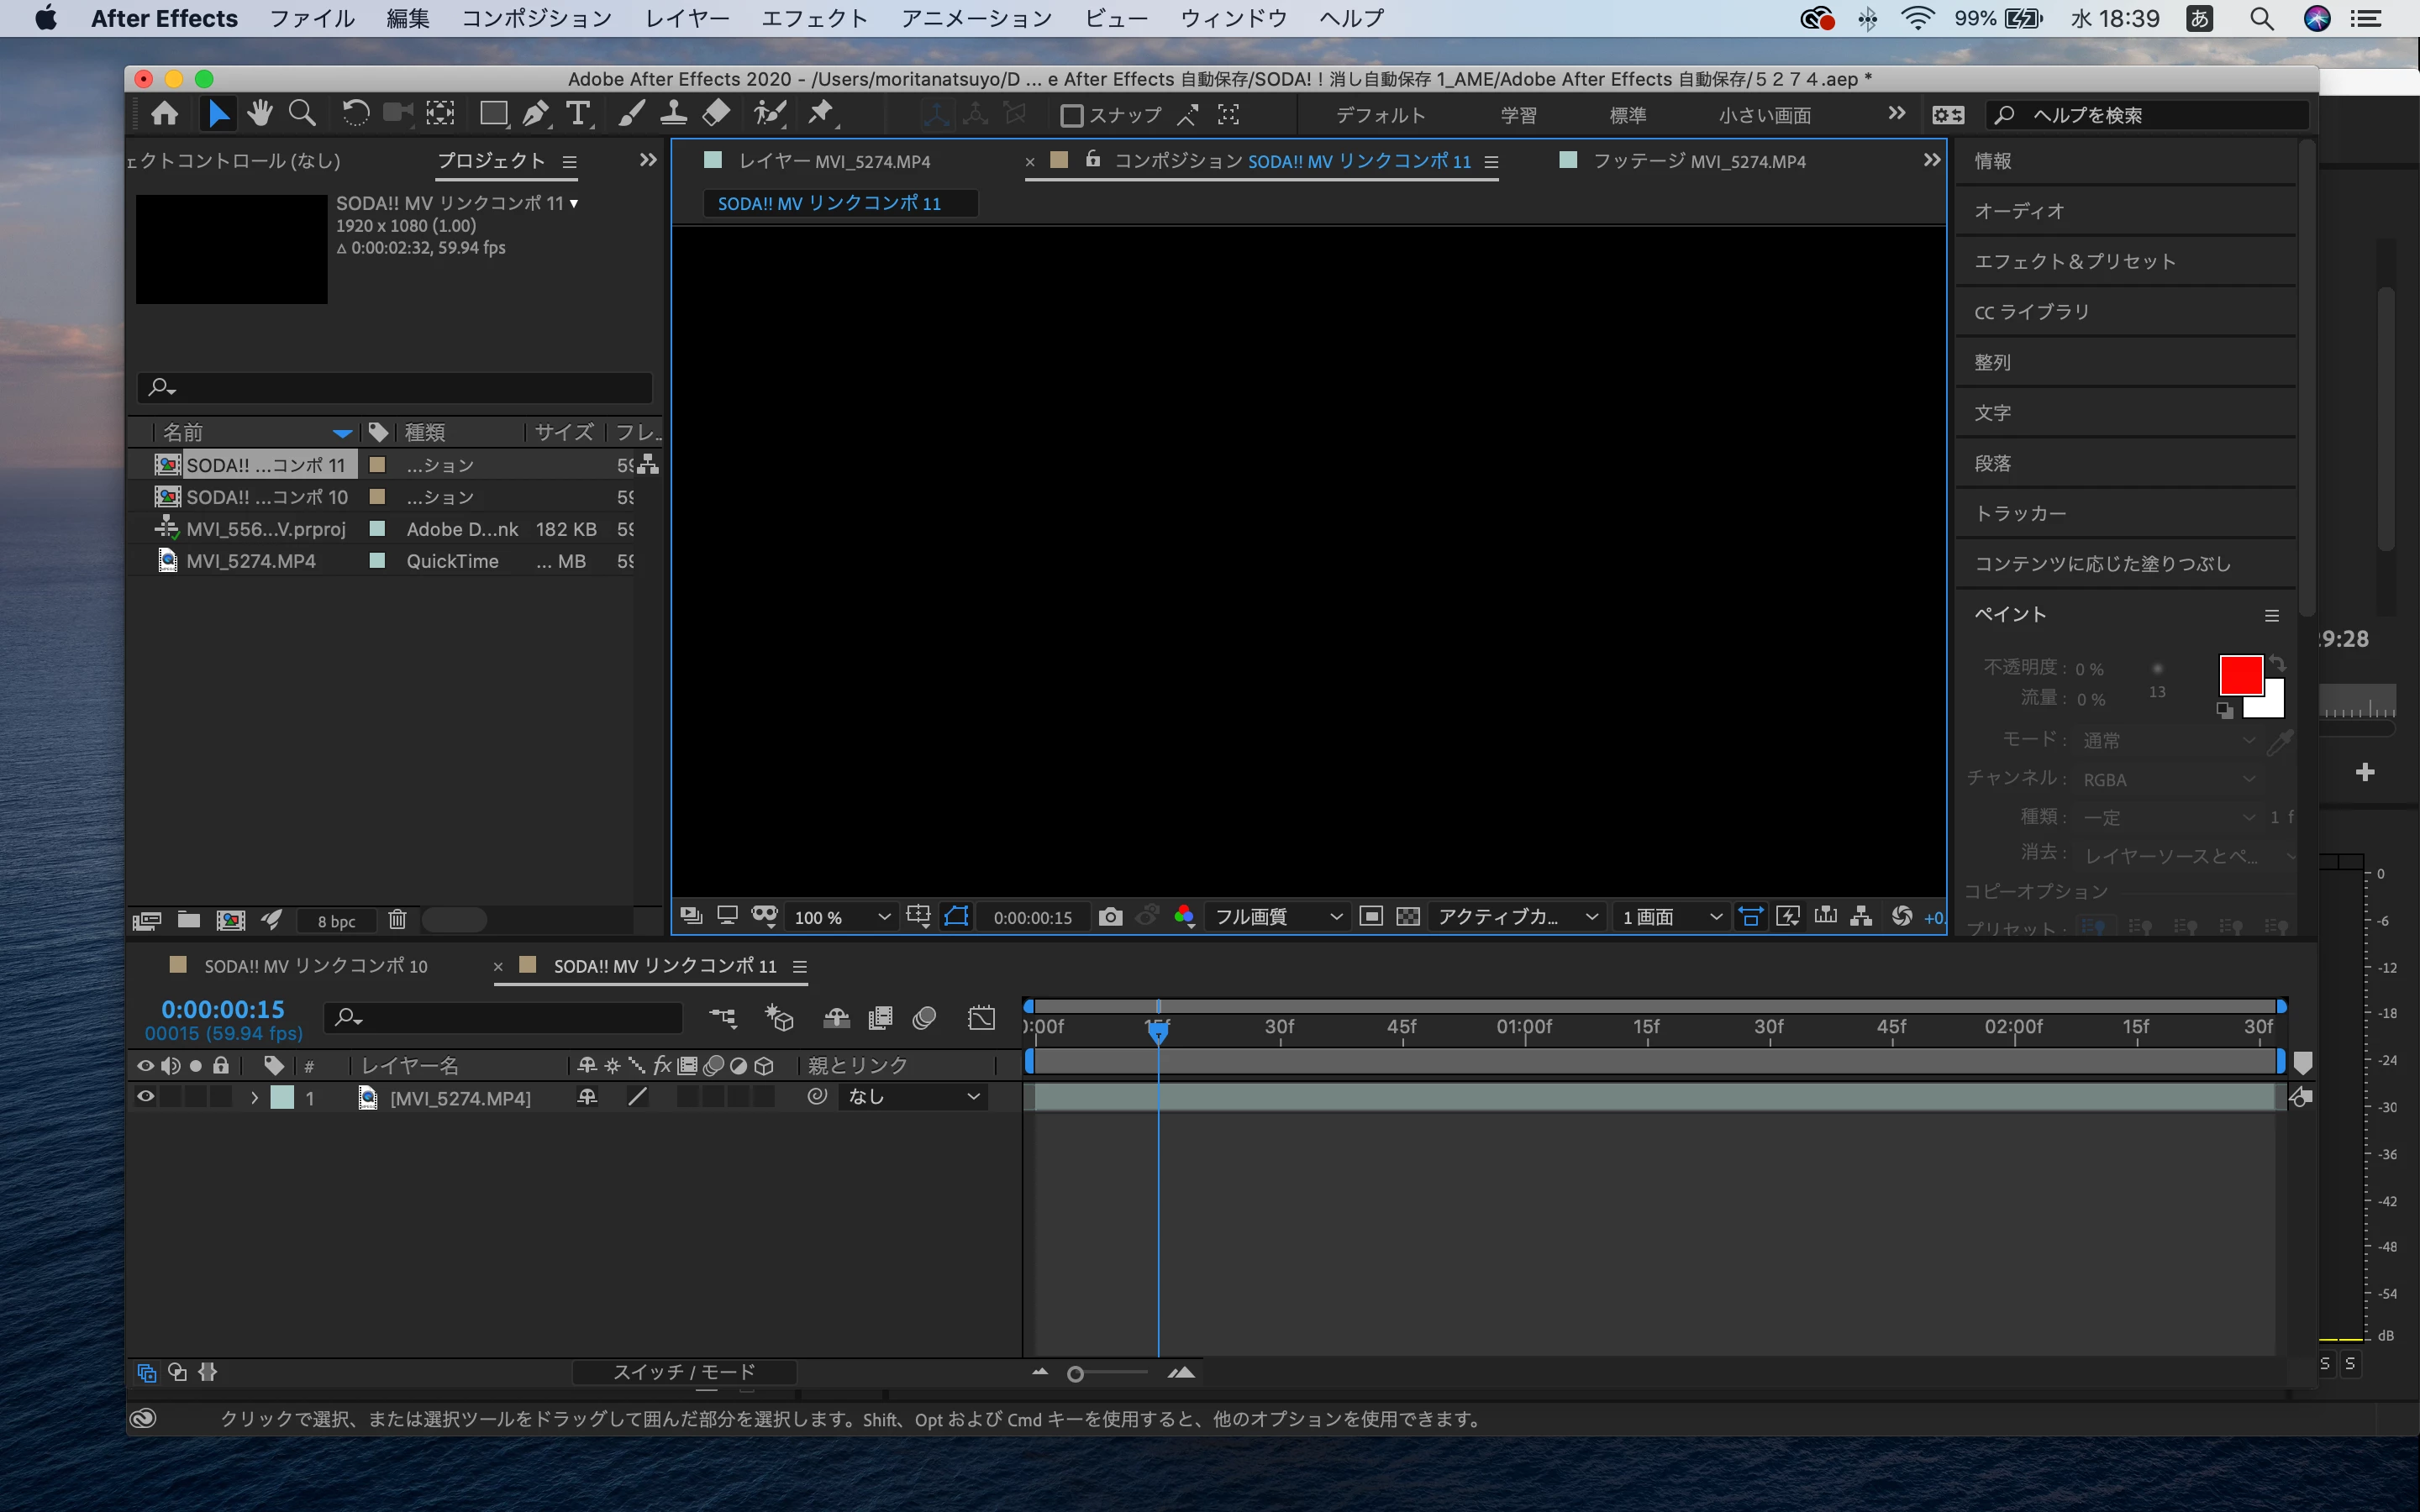This screenshot has width=2420, height=1512.
Task: Open the 100 % magnification dropdown
Action: [x=840, y=917]
